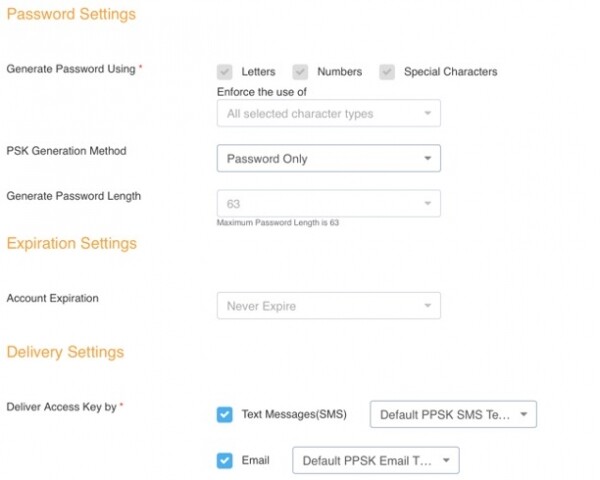Screen dimensions: 600x480
Task: Click the Delivery Settings heading
Action: coord(65,353)
